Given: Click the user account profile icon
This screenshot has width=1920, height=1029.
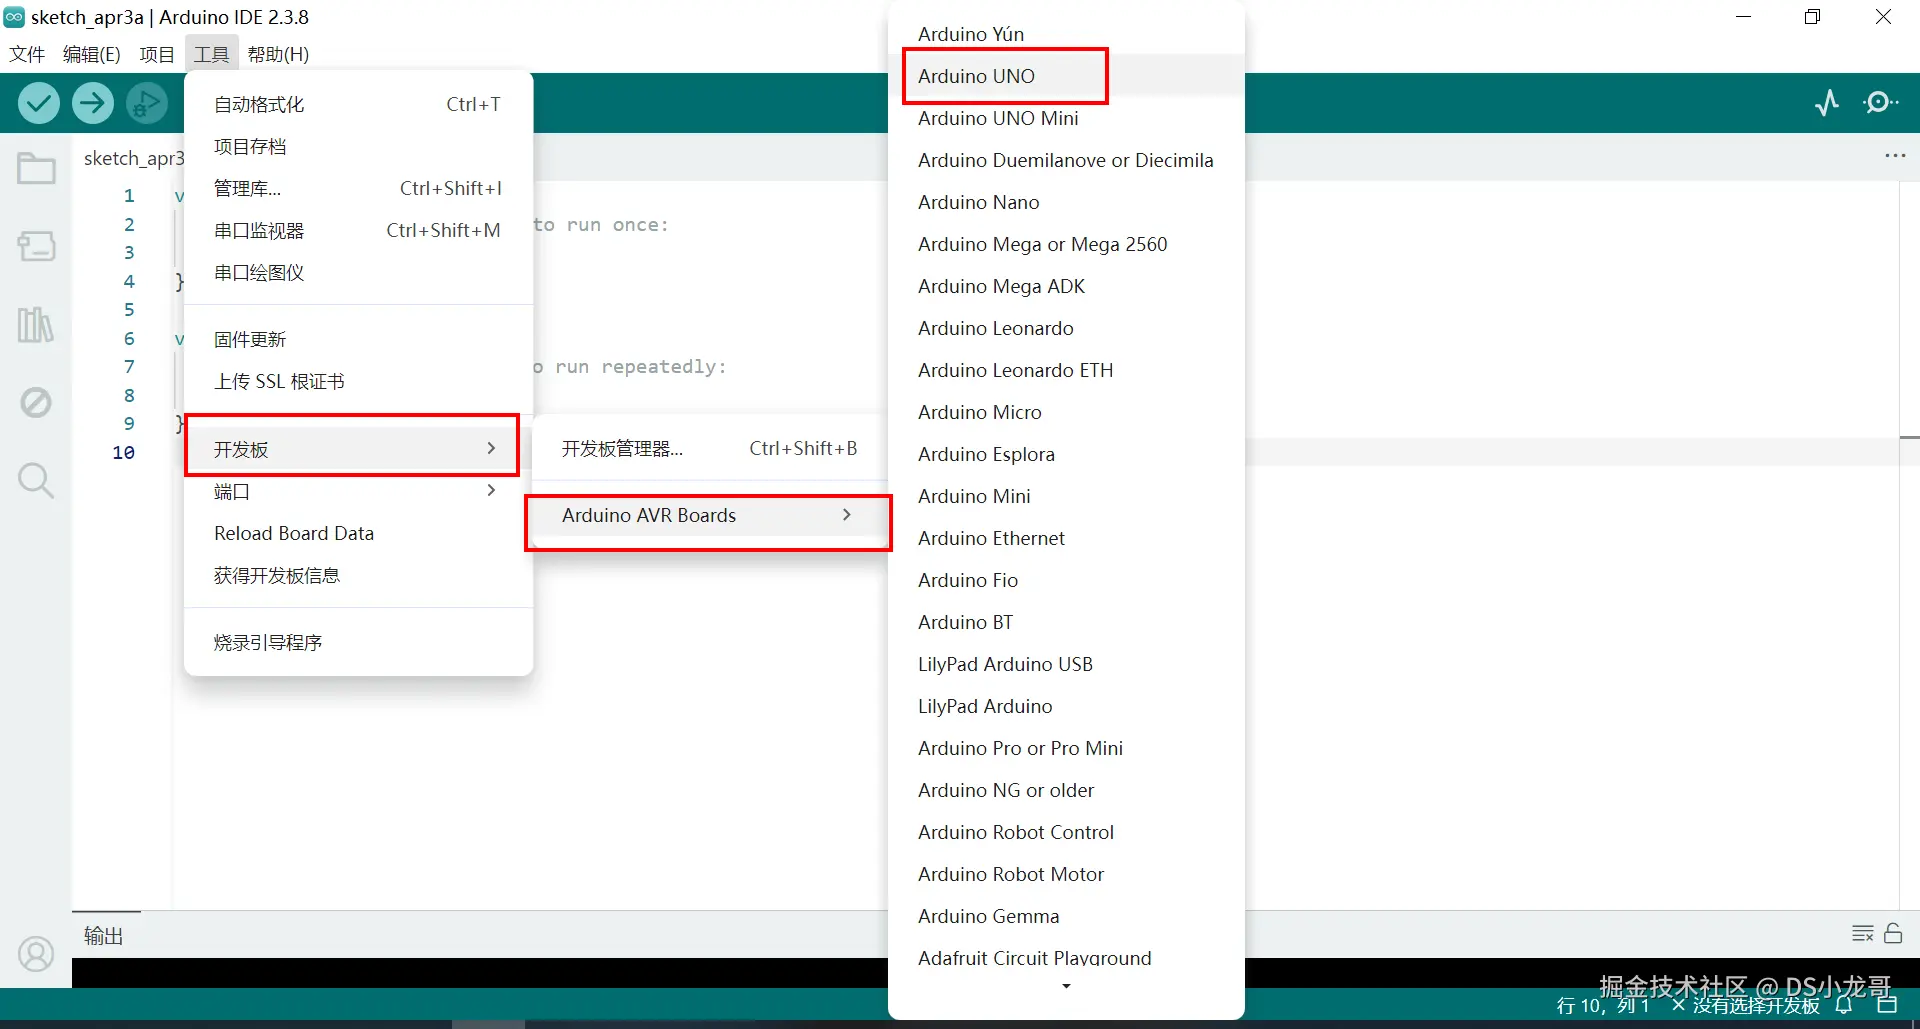Looking at the screenshot, I should coord(36,954).
